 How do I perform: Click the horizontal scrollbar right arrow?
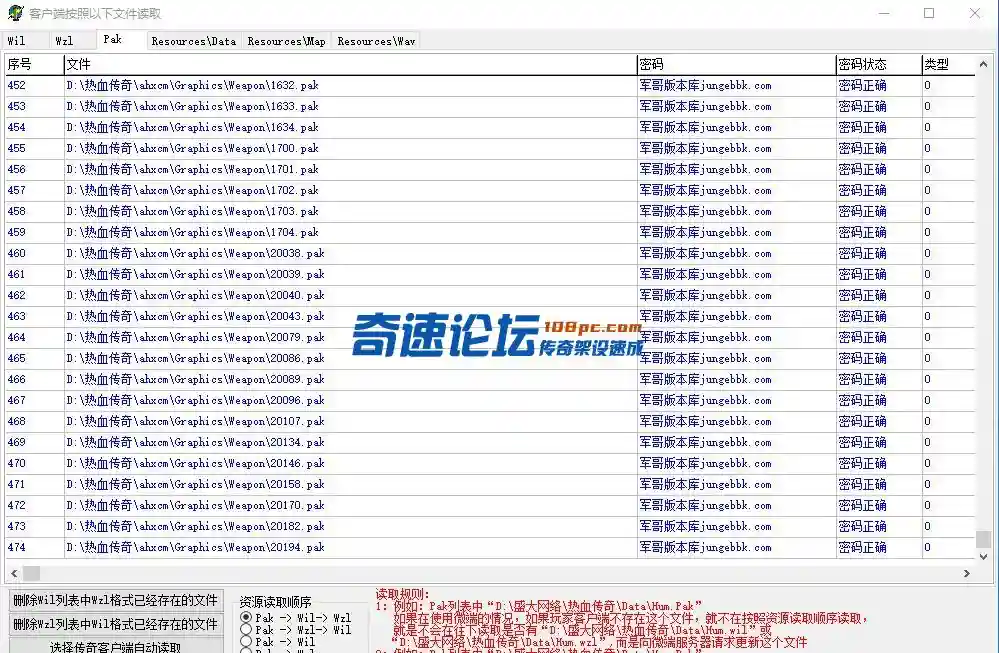click(967, 573)
